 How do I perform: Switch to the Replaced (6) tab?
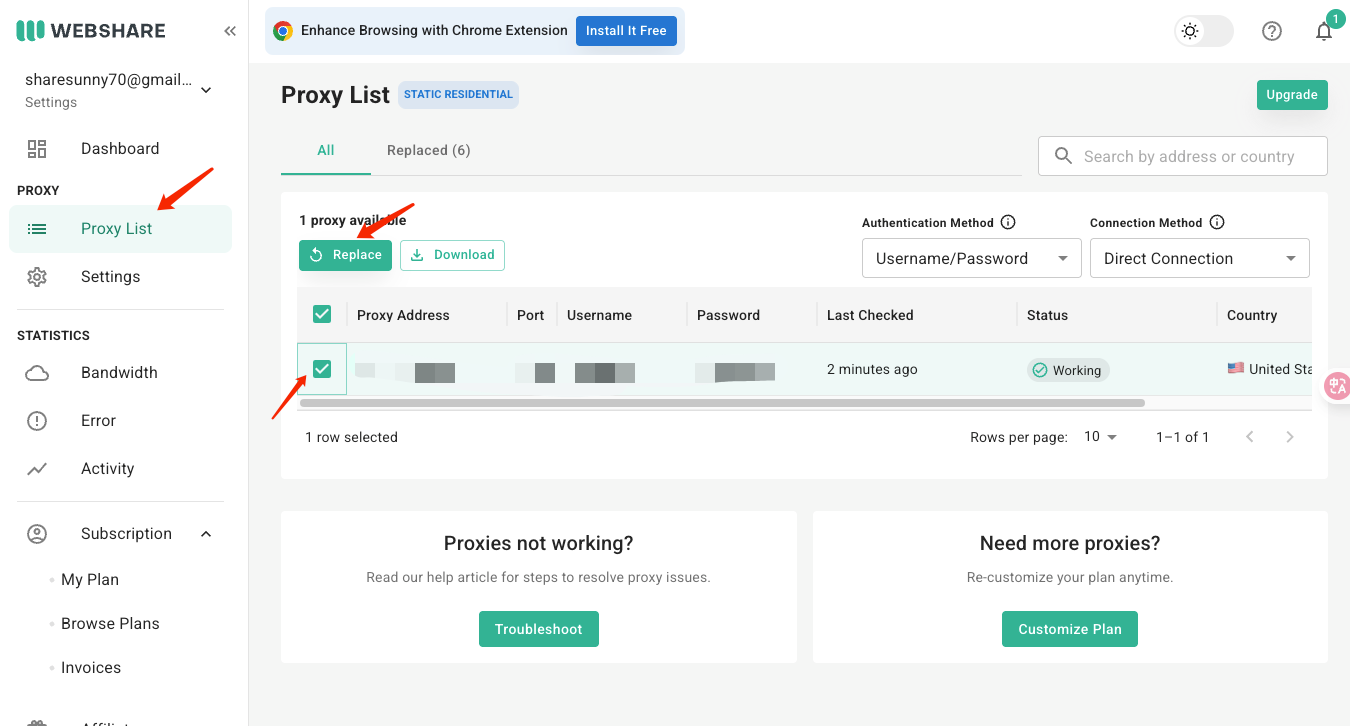pos(429,150)
